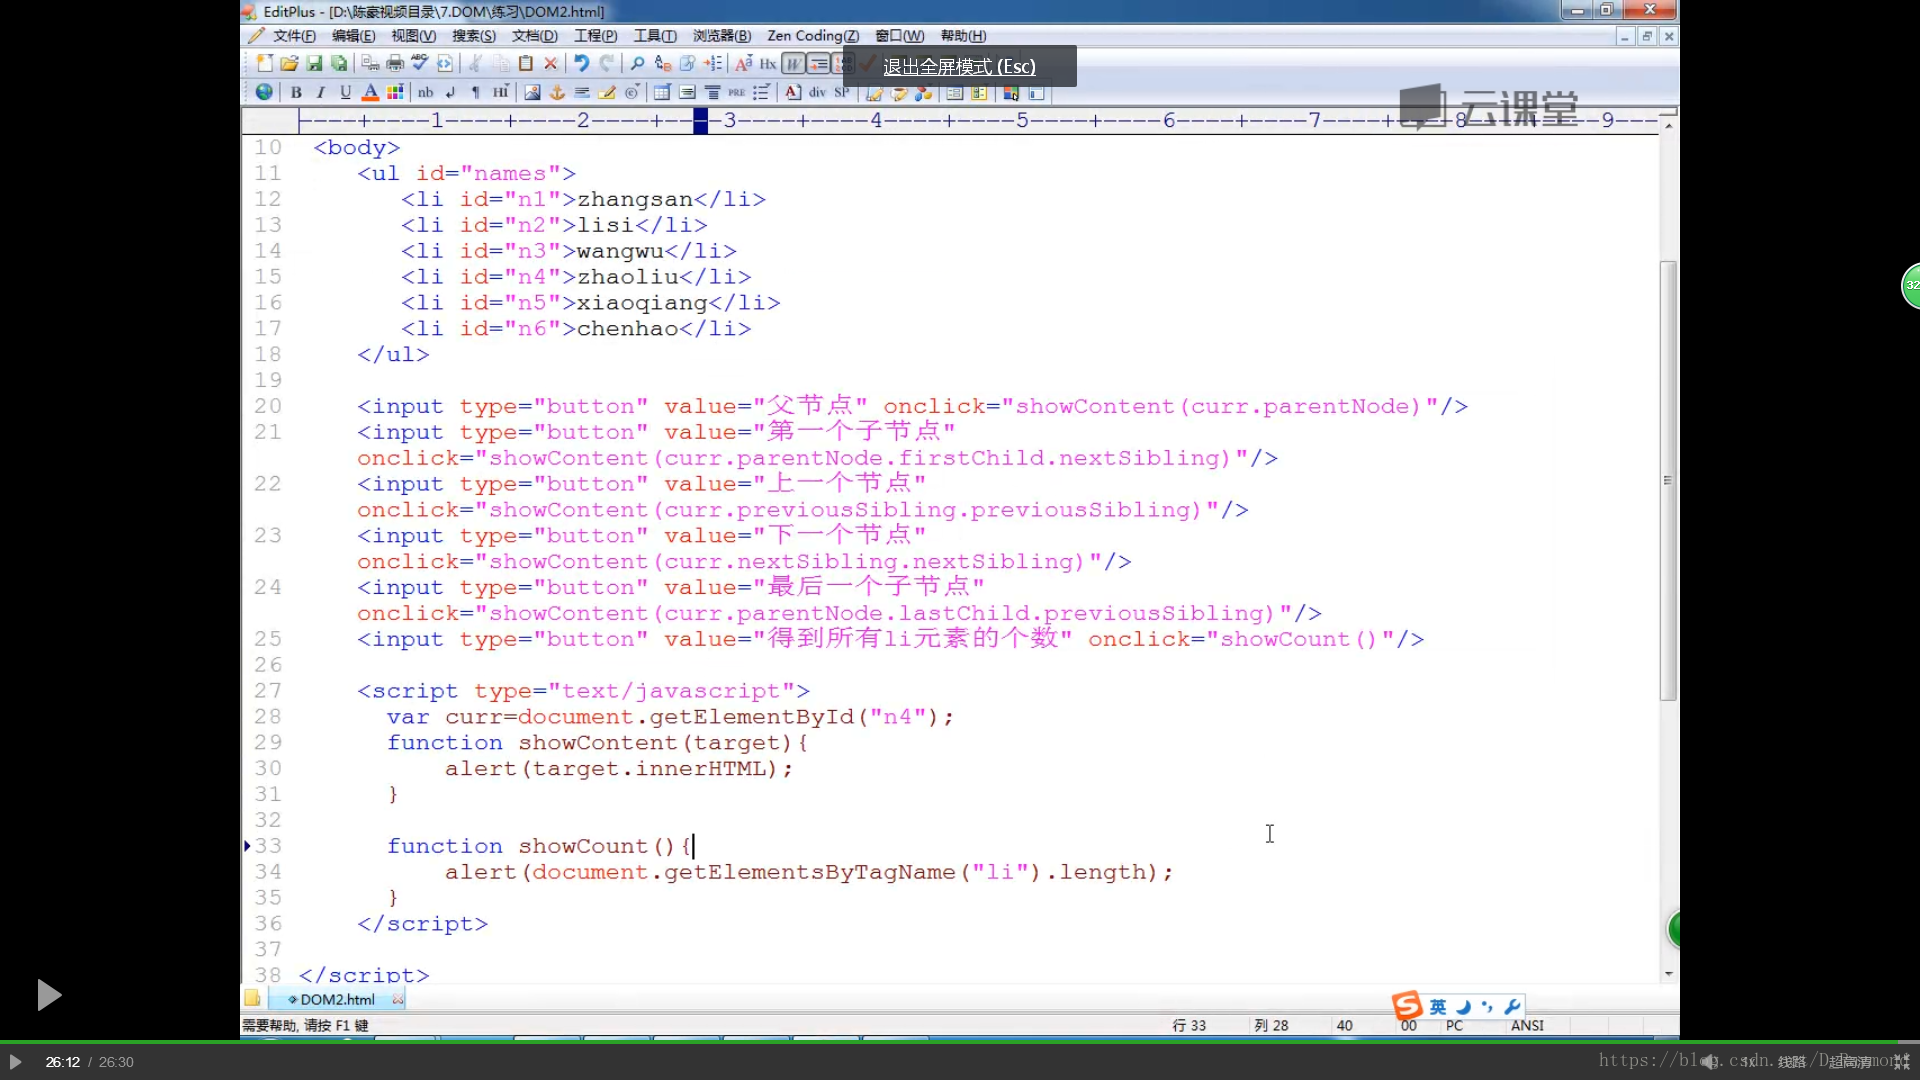Toggle Word Wrap W button
The image size is (1920, 1080).
[793, 63]
